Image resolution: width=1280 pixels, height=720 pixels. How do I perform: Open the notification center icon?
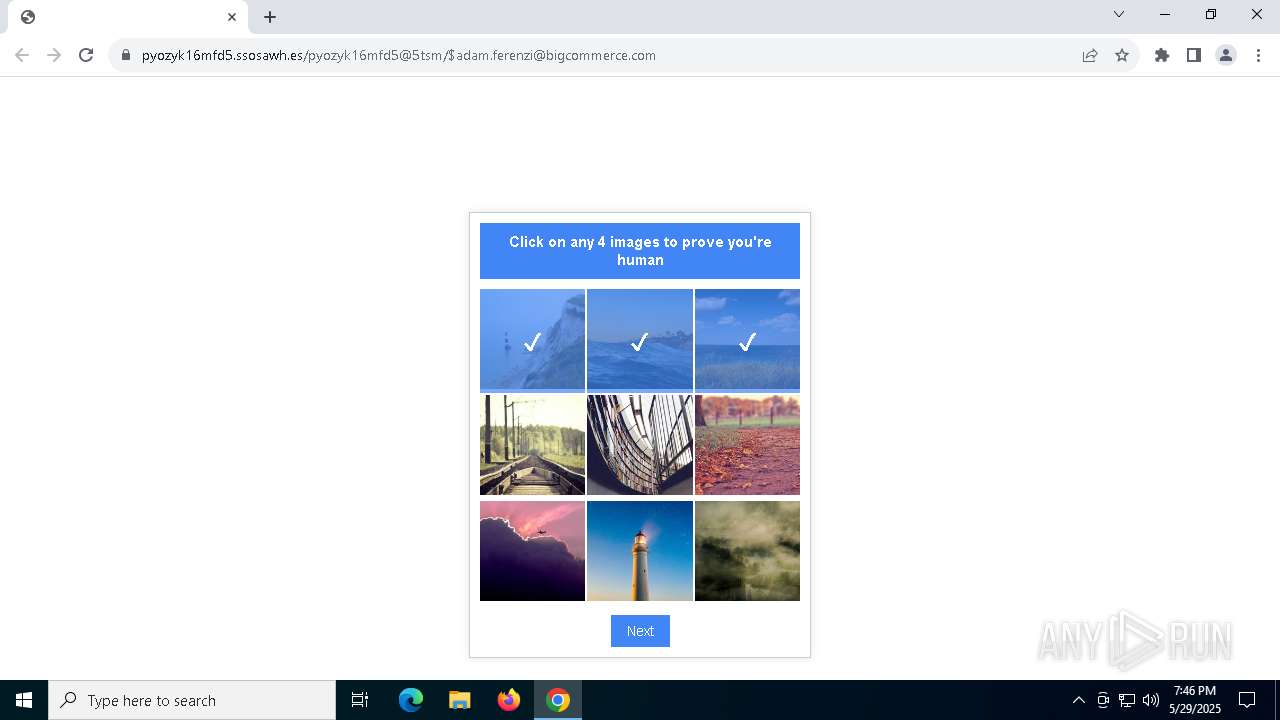coord(1247,700)
